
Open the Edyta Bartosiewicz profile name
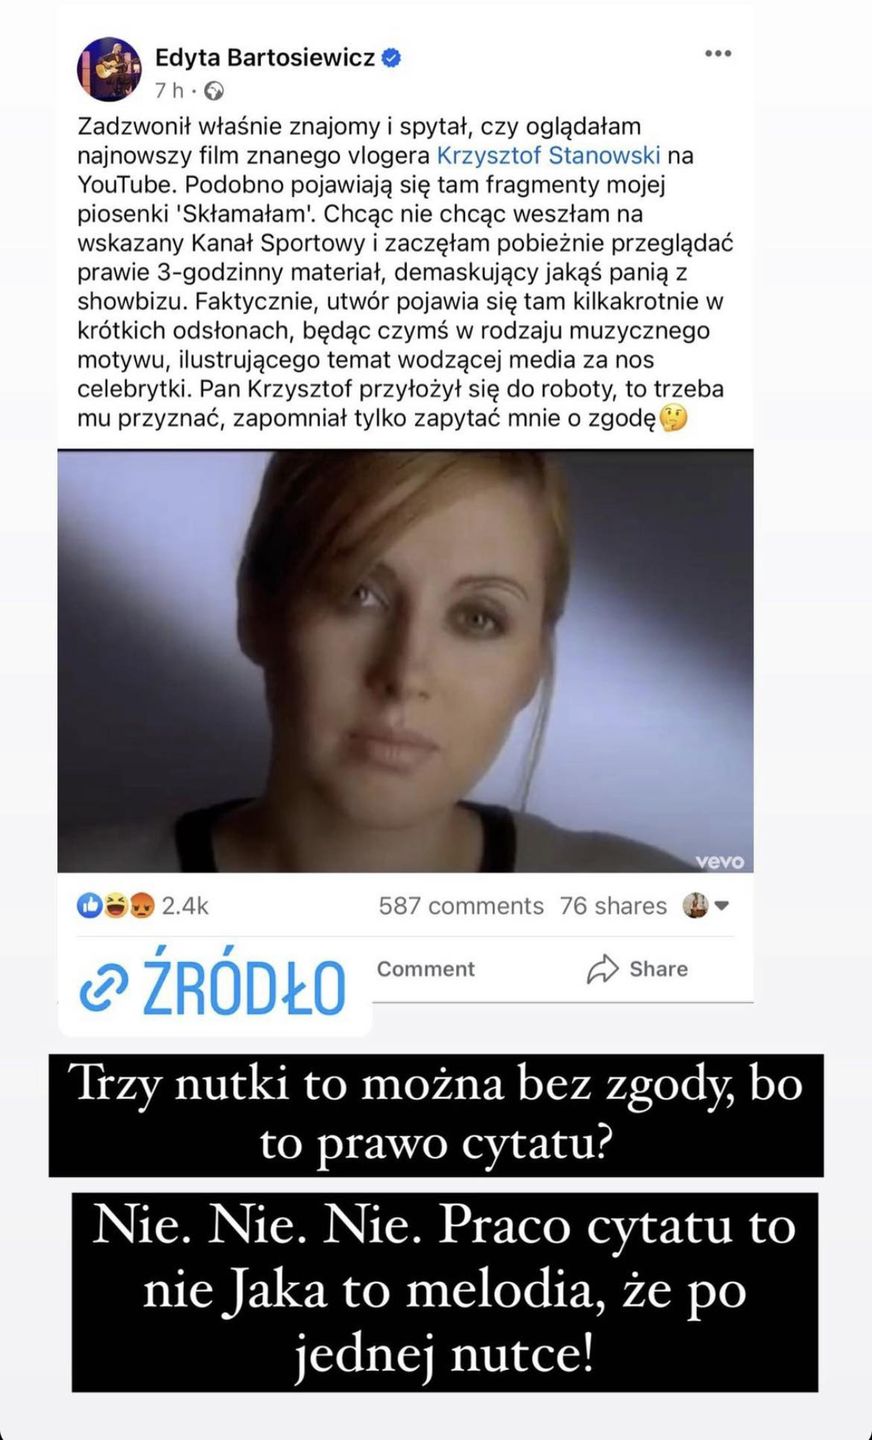265,58
